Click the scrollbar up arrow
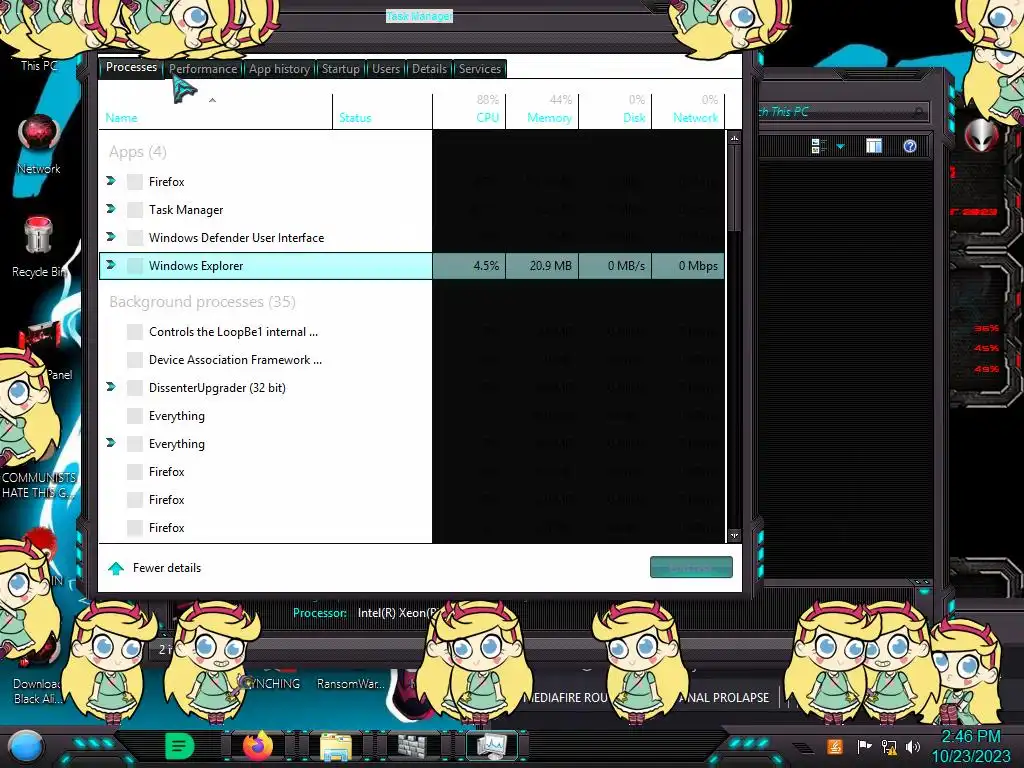Screen dimensions: 1024x768 pos(735,138)
